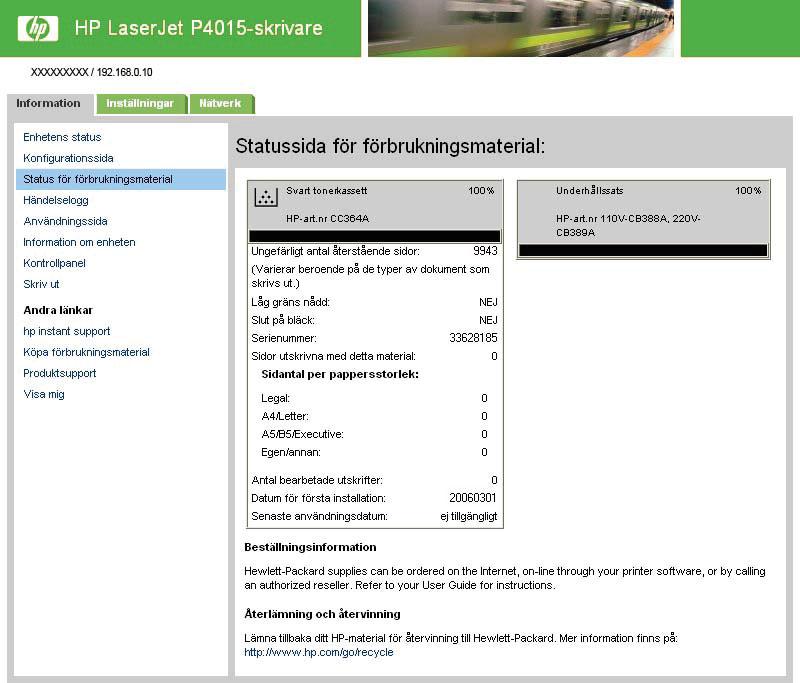Click the black toner level bar
The image size is (800, 683).
pos(374,236)
